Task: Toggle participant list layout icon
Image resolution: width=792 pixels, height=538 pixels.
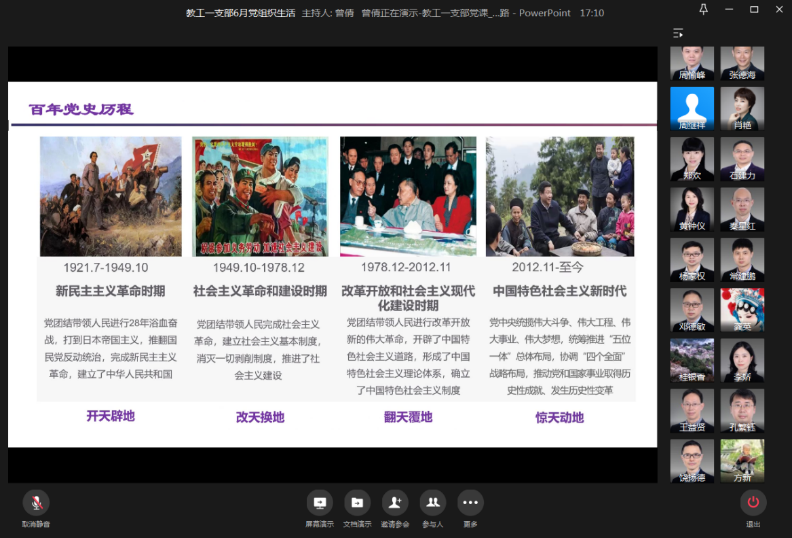Action: pos(678,33)
